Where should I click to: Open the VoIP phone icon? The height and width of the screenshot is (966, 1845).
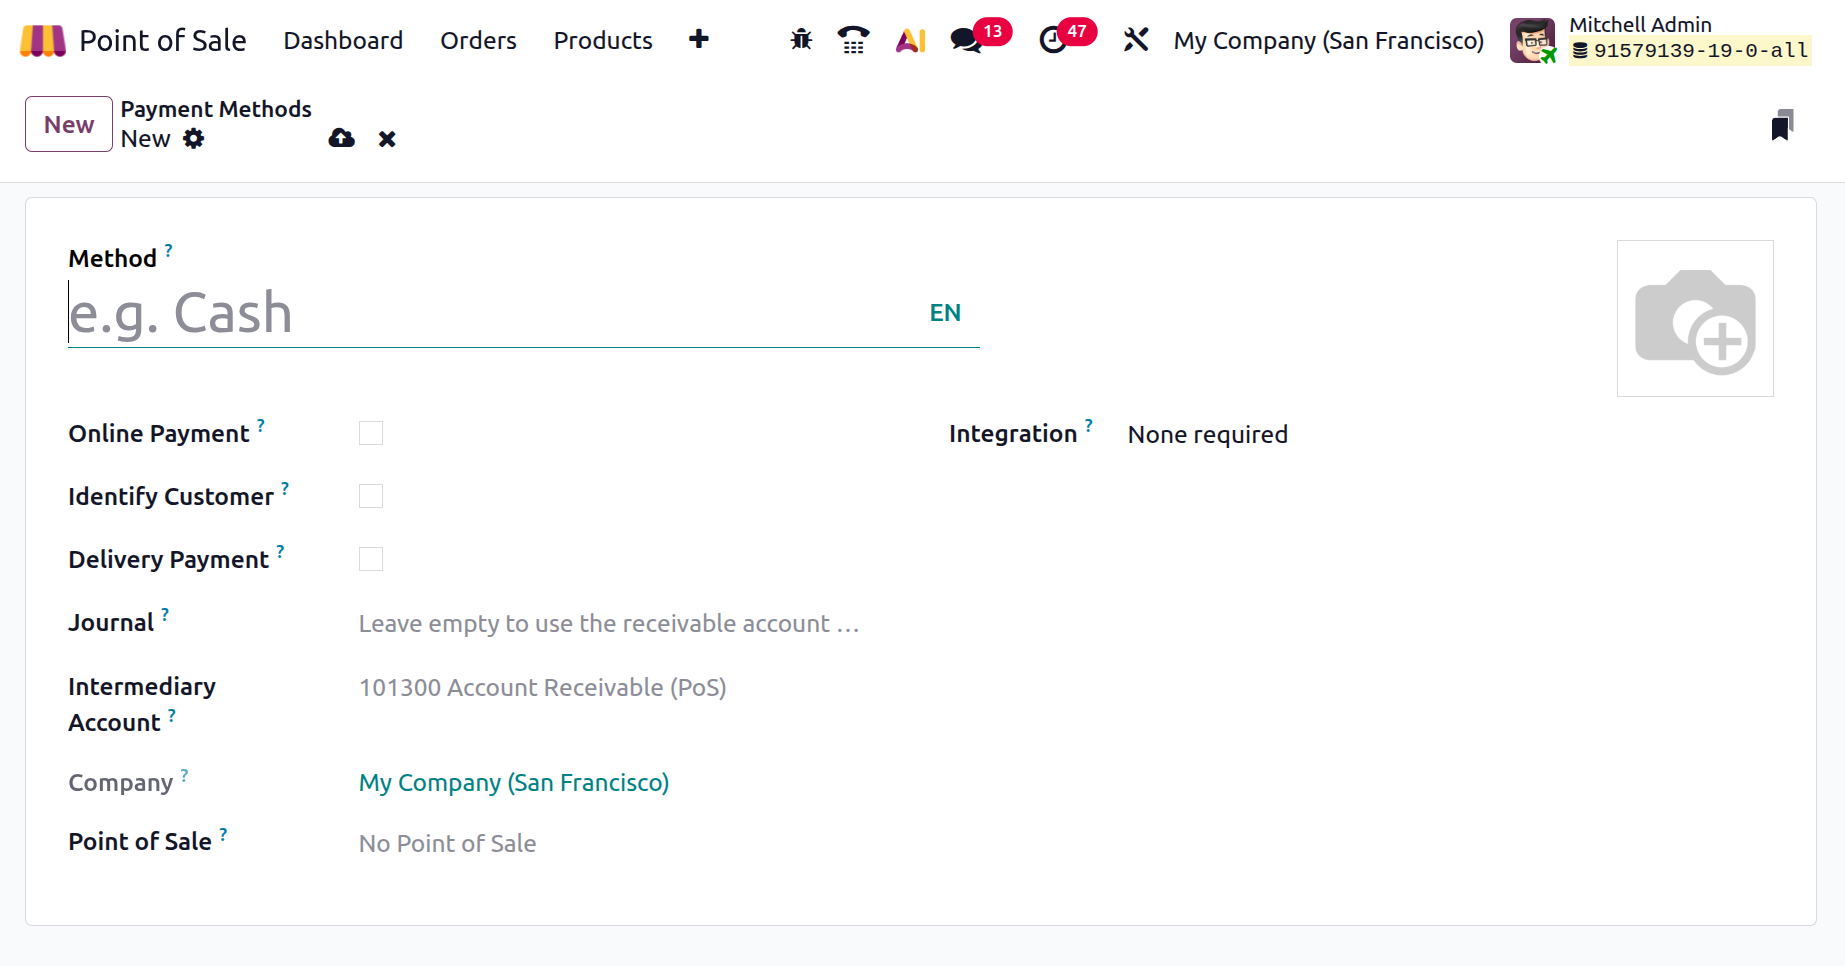pos(853,40)
